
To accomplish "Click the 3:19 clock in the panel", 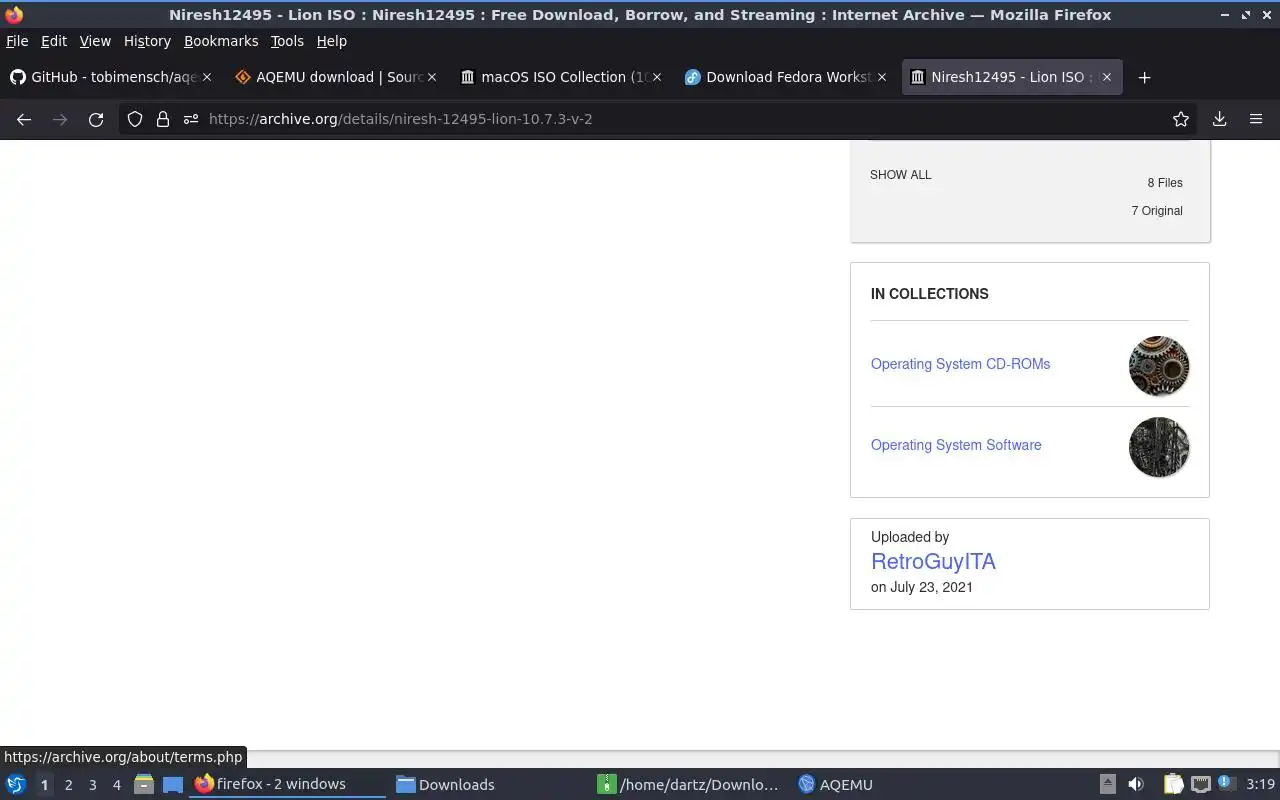I will (1260, 785).
